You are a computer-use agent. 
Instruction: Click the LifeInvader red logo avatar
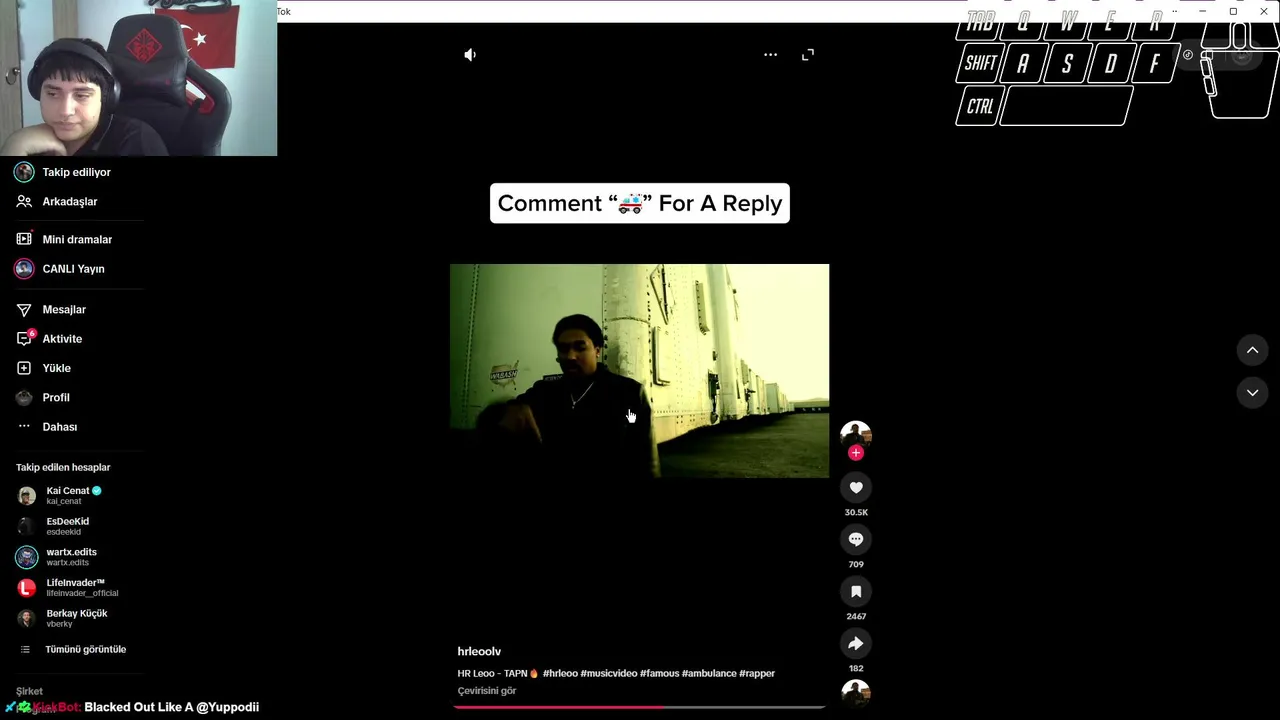pyautogui.click(x=27, y=588)
